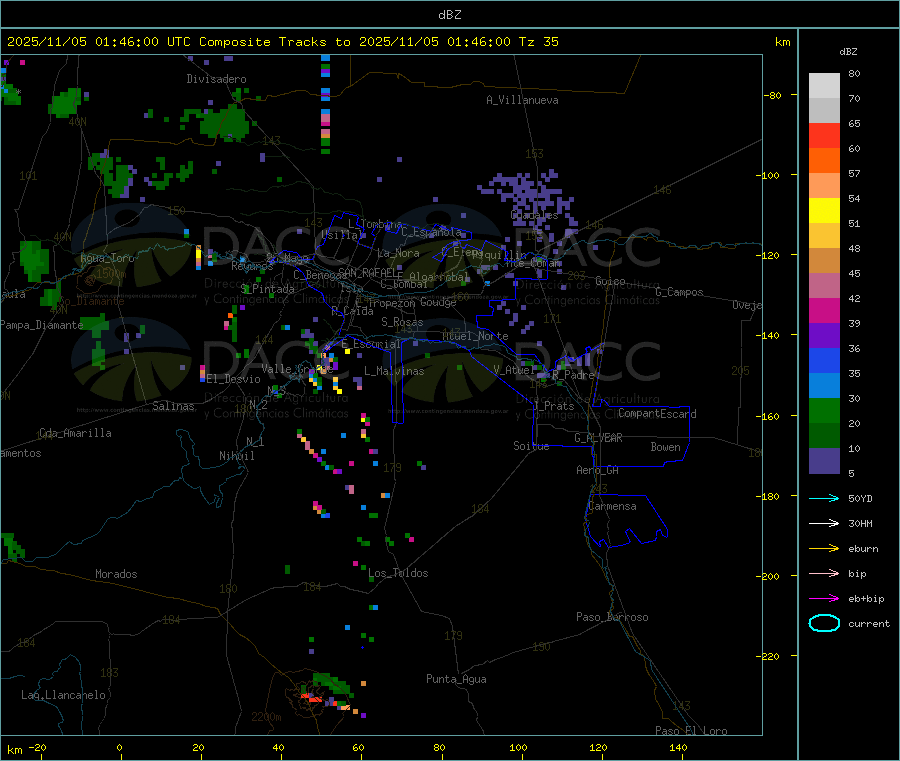Click the 'V_Atuel' map label
Image resolution: width=900 pixels, height=761 pixels.
tap(514, 370)
